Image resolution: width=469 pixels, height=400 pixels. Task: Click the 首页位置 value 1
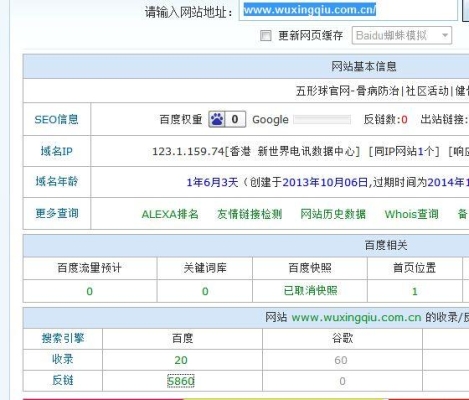coord(415,291)
